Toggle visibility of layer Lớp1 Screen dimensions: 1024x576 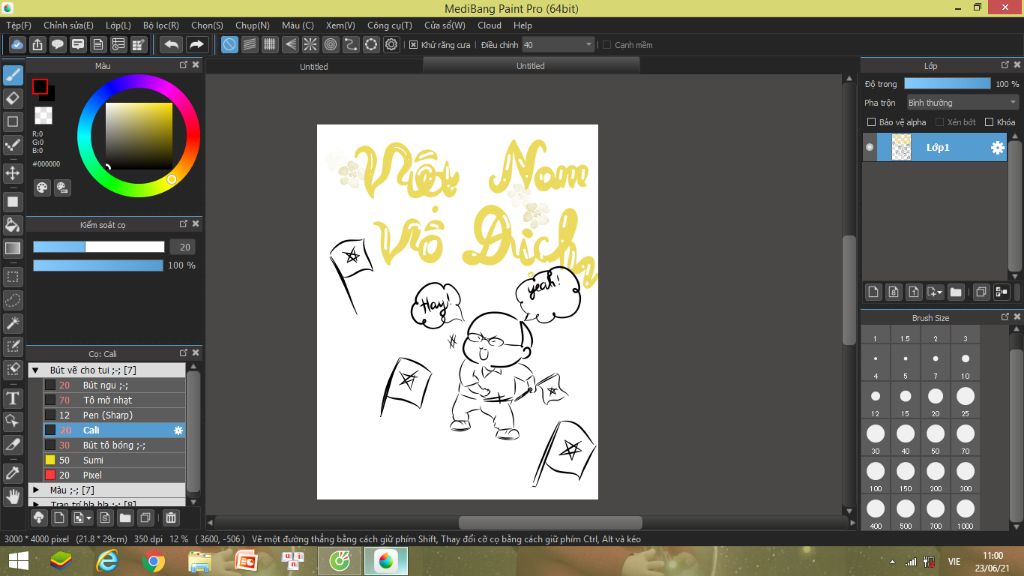870,148
